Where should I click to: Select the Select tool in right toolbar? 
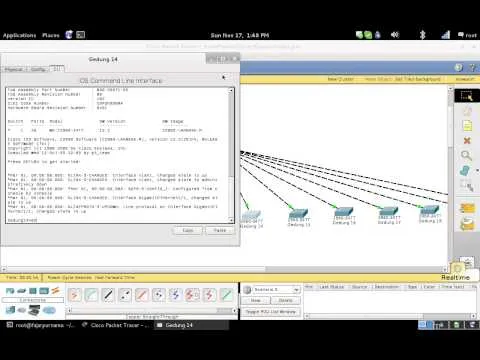(x=466, y=96)
